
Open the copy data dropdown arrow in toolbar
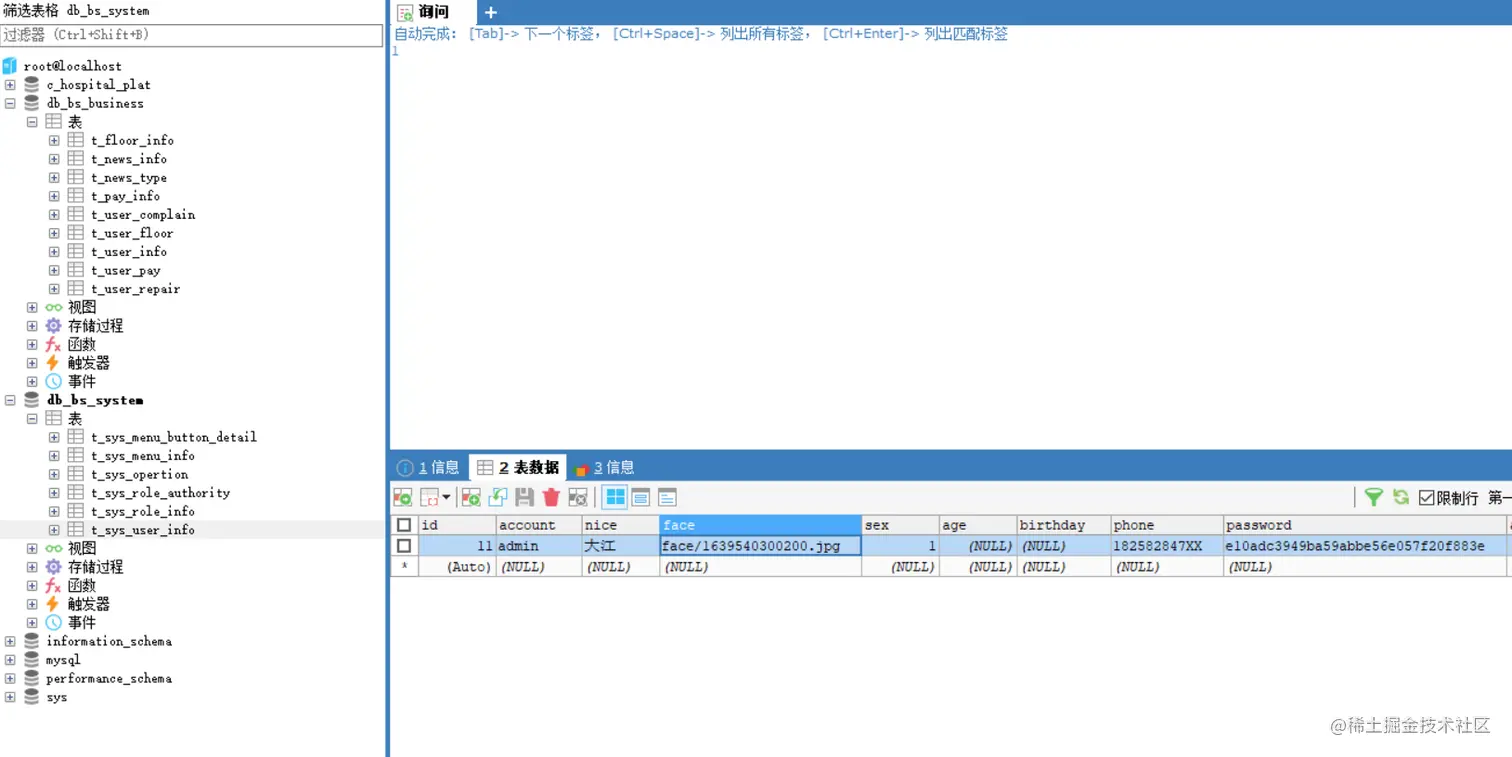(446, 497)
